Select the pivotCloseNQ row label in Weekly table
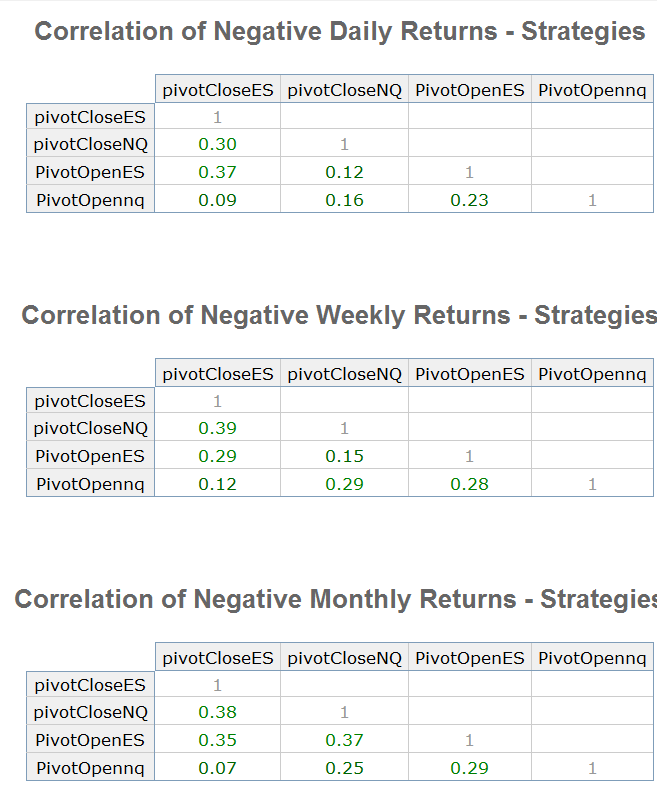The height and width of the screenshot is (793, 657). point(90,429)
